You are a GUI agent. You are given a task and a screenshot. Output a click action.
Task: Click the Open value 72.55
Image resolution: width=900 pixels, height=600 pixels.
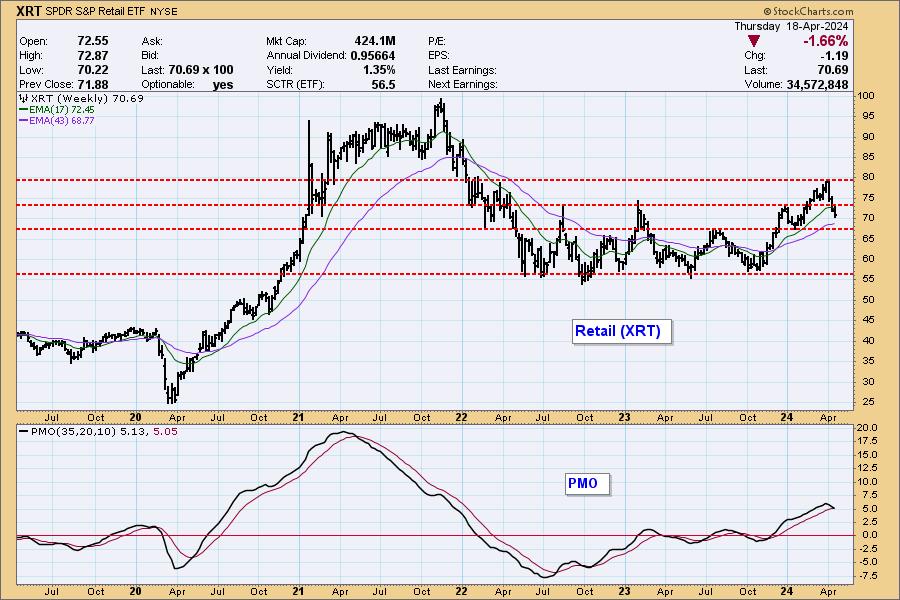coord(93,41)
